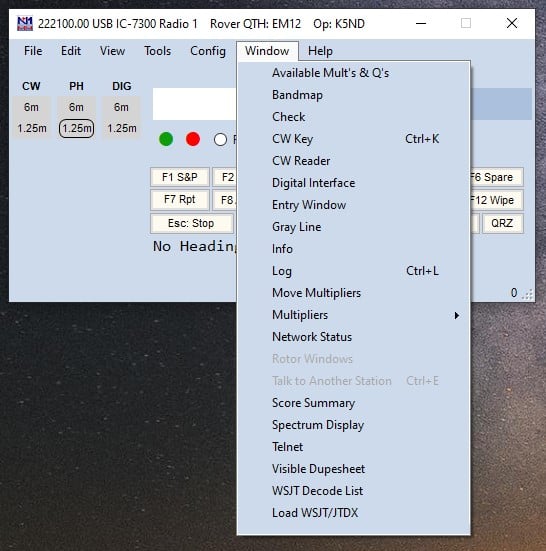Click the F1 S&P function button
The width and height of the screenshot is (546, 551).
[x=180, y=177]
